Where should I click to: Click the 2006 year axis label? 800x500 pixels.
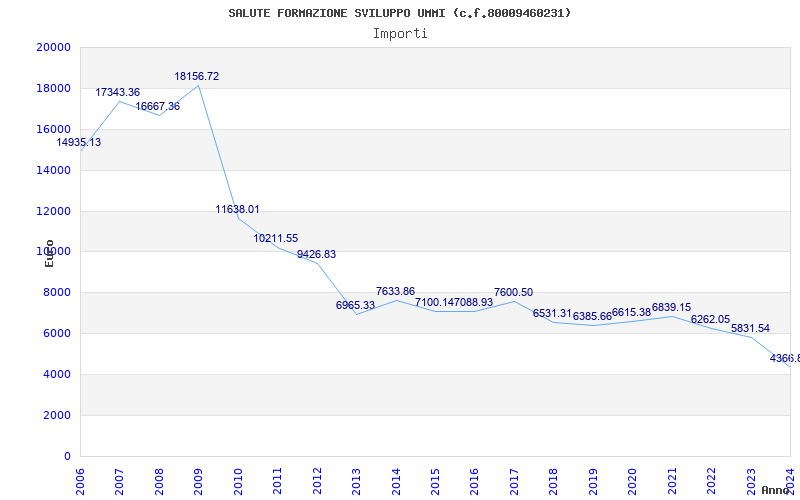tap(80, 482)
